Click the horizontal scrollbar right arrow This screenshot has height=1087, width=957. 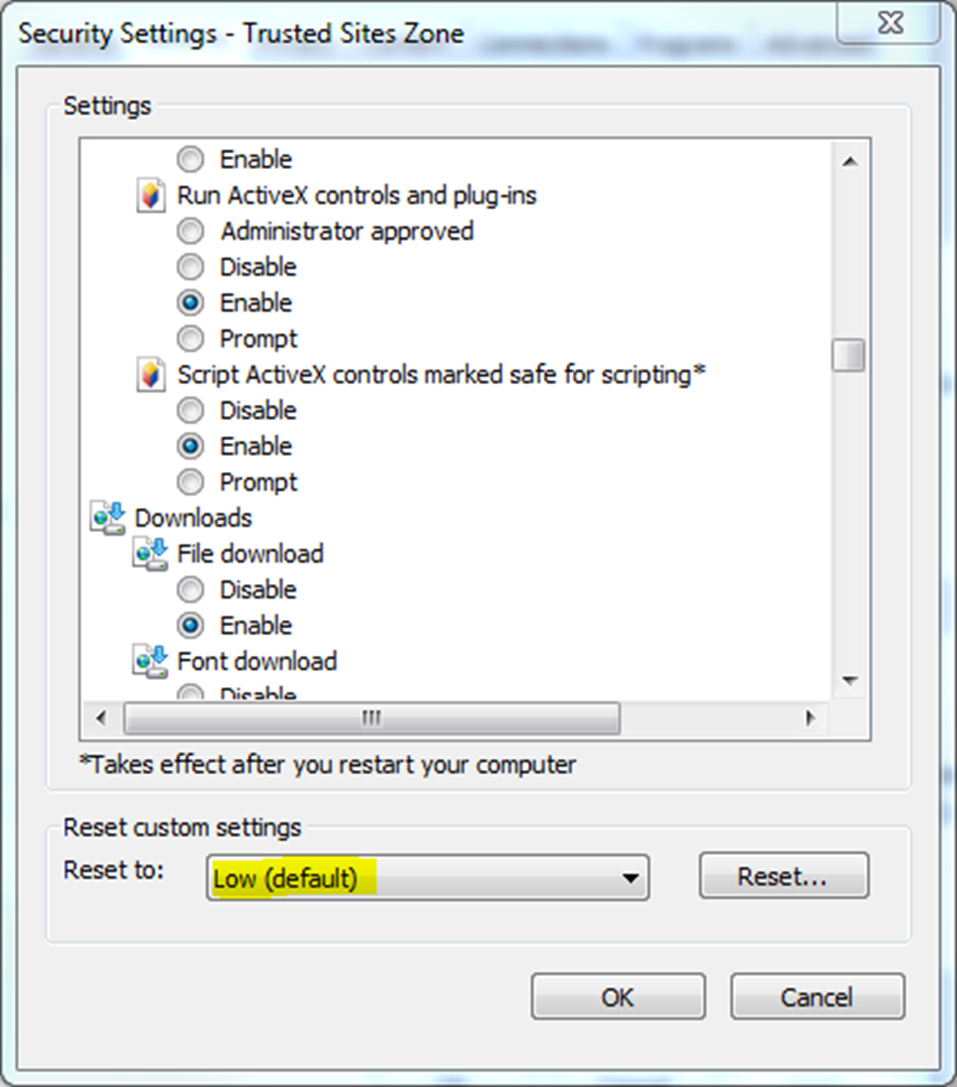pos(810,718)
